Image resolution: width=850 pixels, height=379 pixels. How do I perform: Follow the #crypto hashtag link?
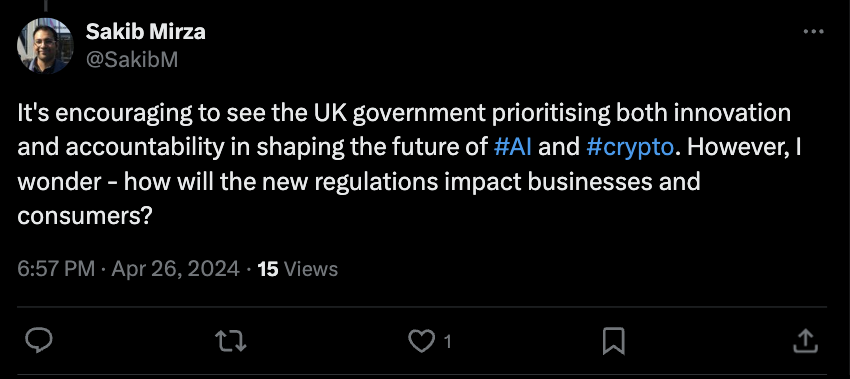(630, 148)
